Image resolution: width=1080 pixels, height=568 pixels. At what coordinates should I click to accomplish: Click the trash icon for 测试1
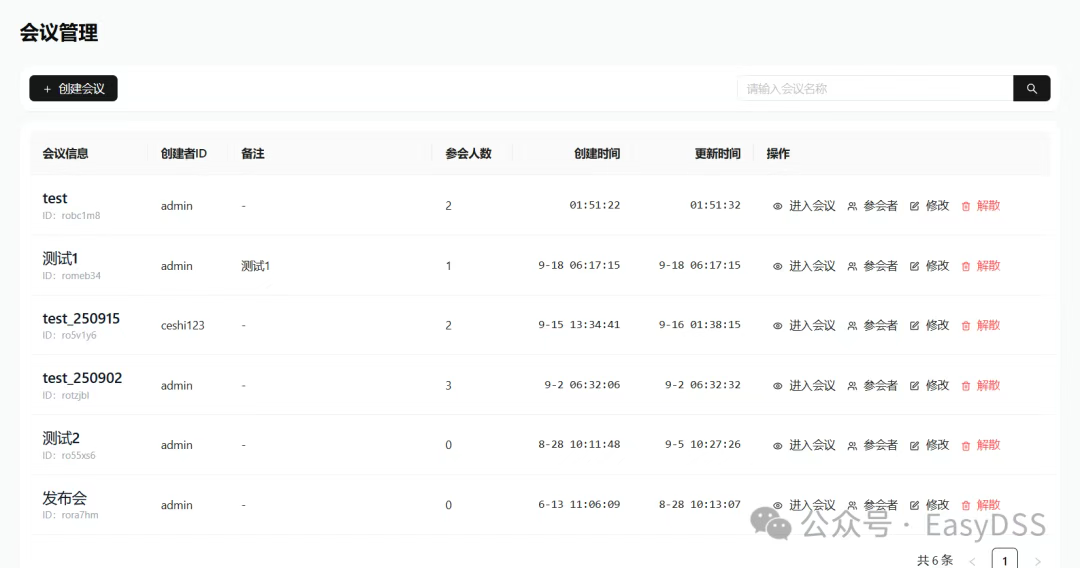tap(966, 266)
